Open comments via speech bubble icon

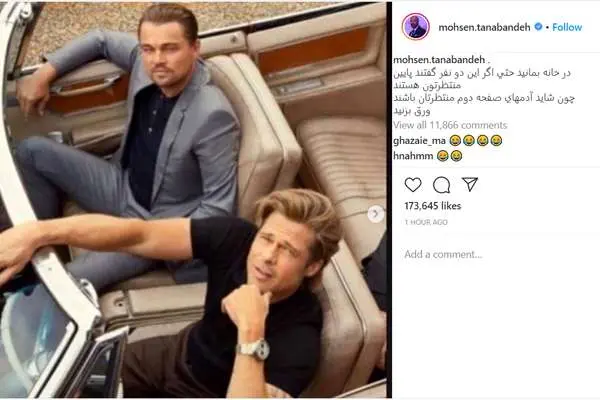coord(441,185)
